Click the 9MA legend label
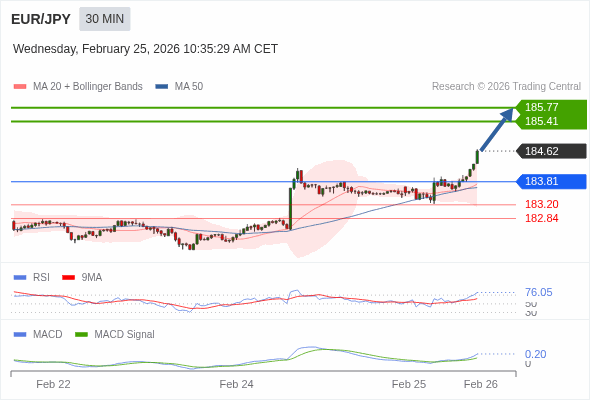Screen dimensions: 590x400 tap(92, 278)
